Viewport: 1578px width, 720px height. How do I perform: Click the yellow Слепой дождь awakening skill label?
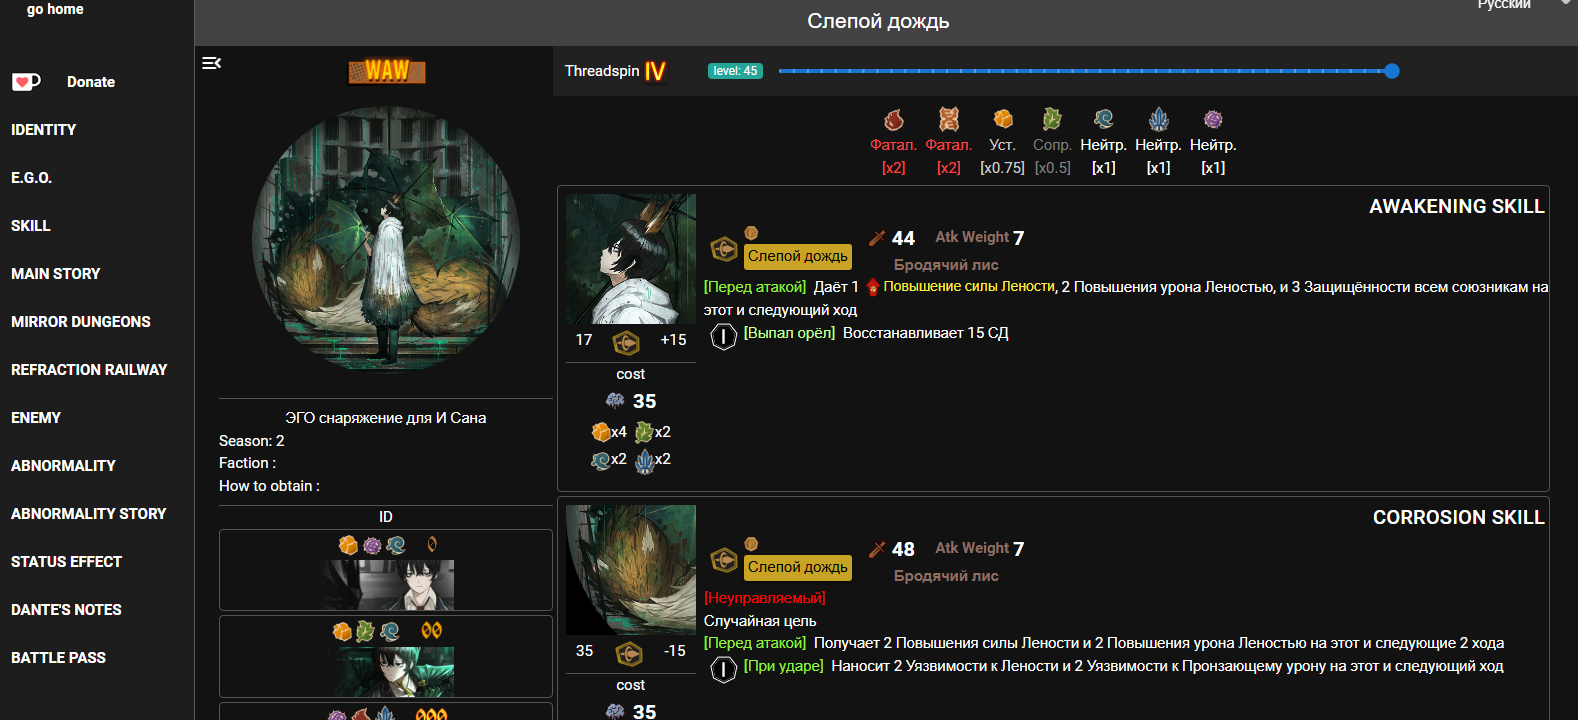pyautogui.click(x=798, y=256)
